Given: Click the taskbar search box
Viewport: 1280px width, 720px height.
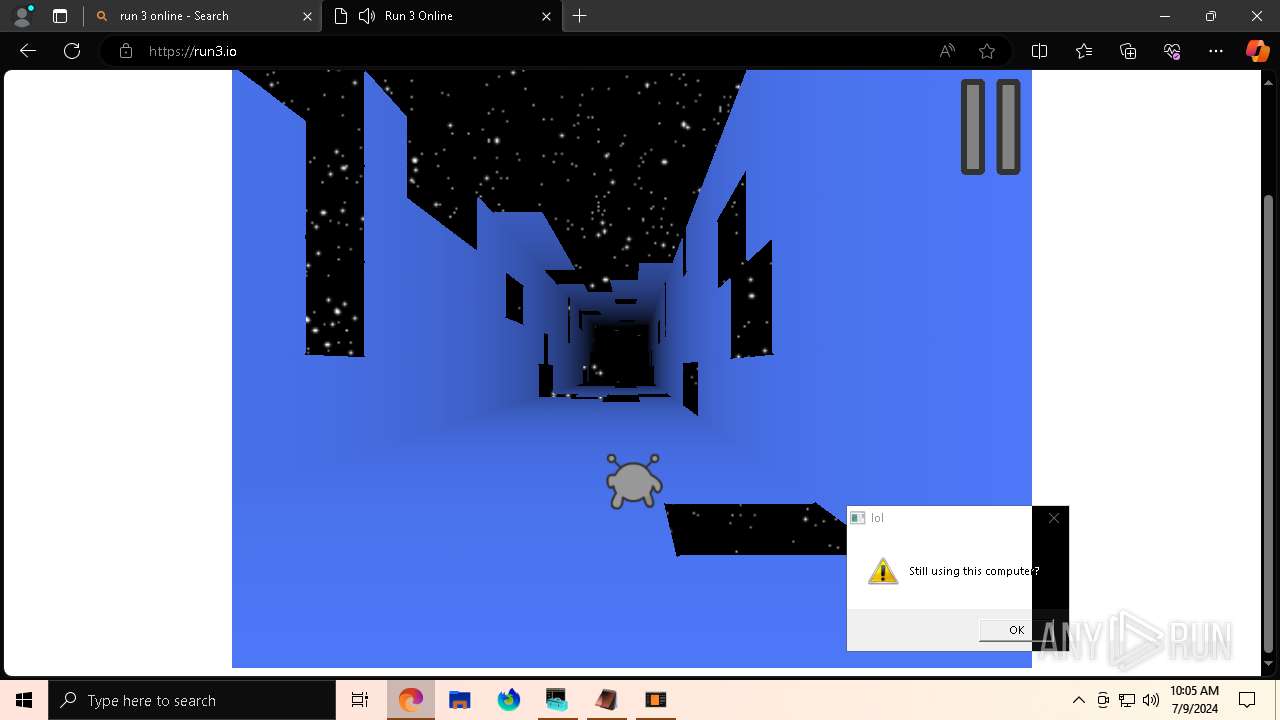Looking at the screenshot, I should 192,700.
